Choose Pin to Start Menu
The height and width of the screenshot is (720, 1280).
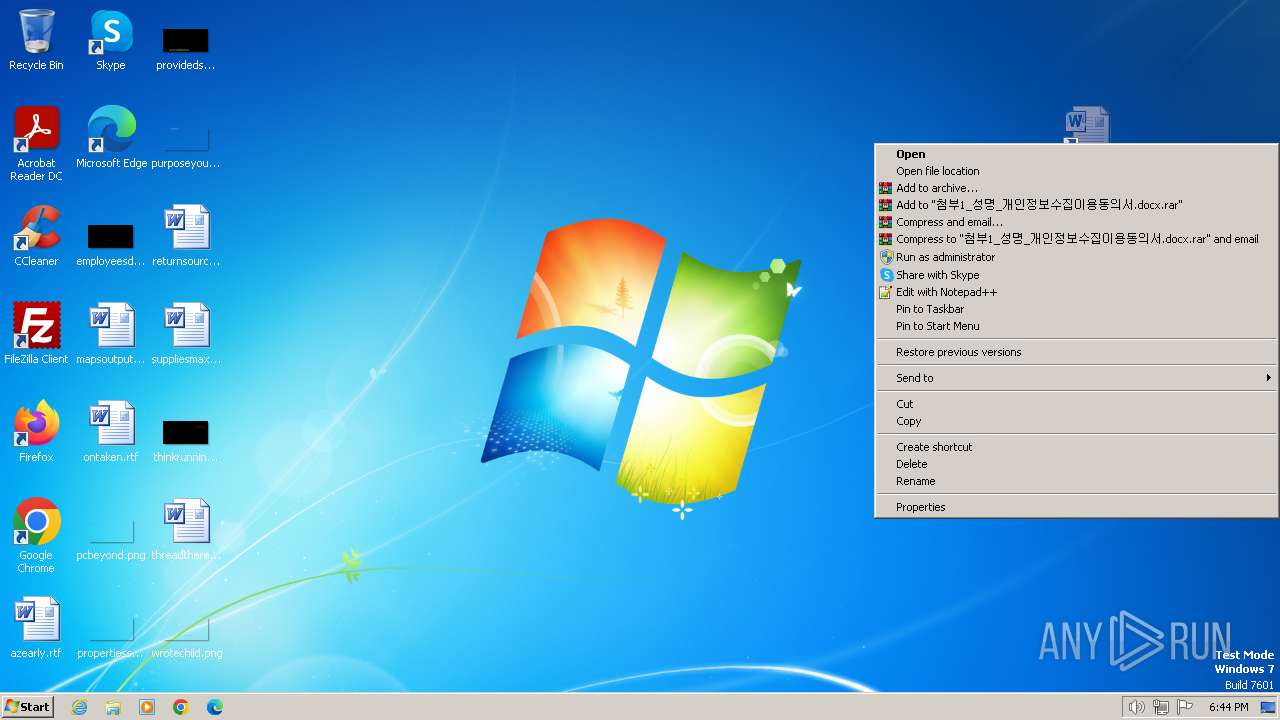[1076, 326]
